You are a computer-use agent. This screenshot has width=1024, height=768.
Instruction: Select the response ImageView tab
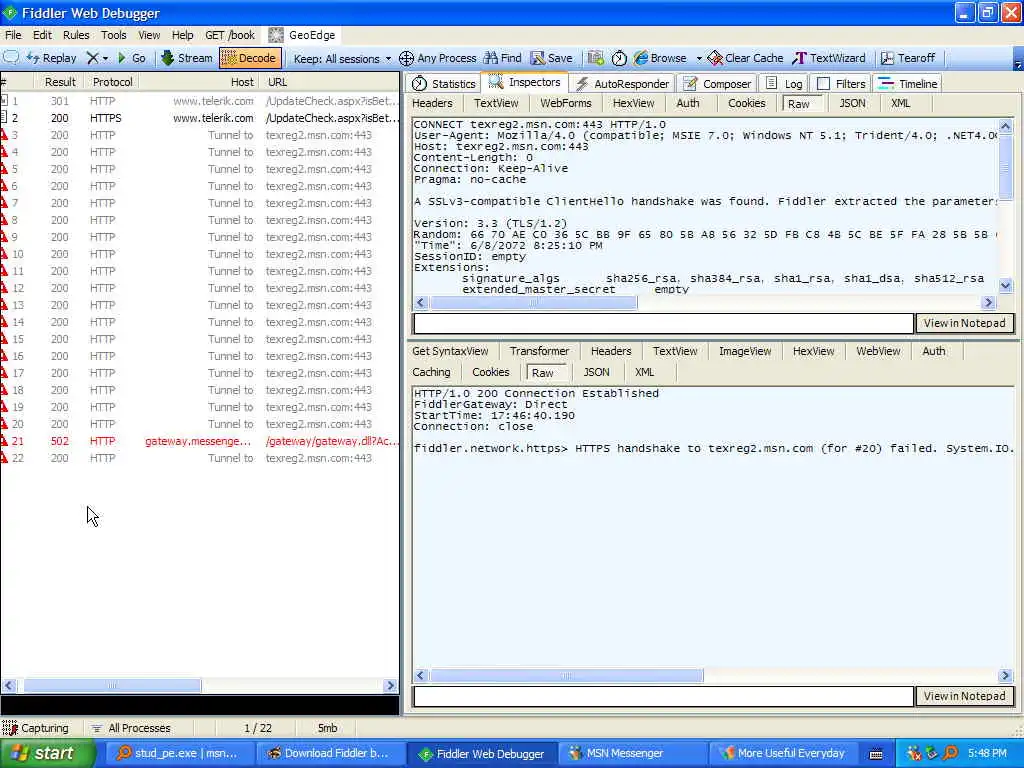click(745, 351)
